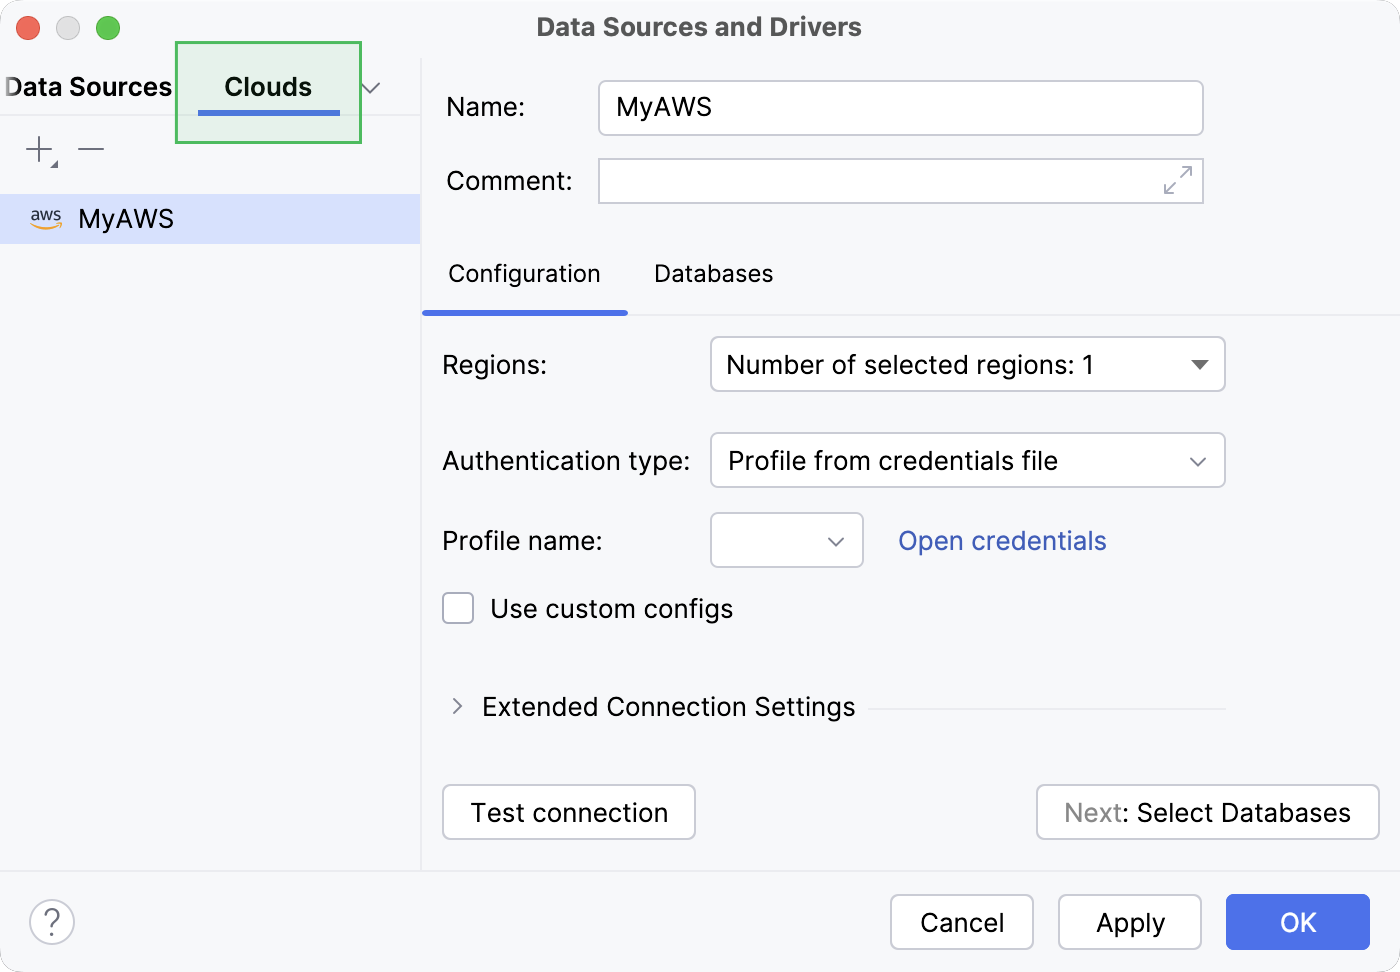The width and height of the screenshot is (1400, 972).
Task: Open credentials via the blue link
Action: click(1002, 540)
